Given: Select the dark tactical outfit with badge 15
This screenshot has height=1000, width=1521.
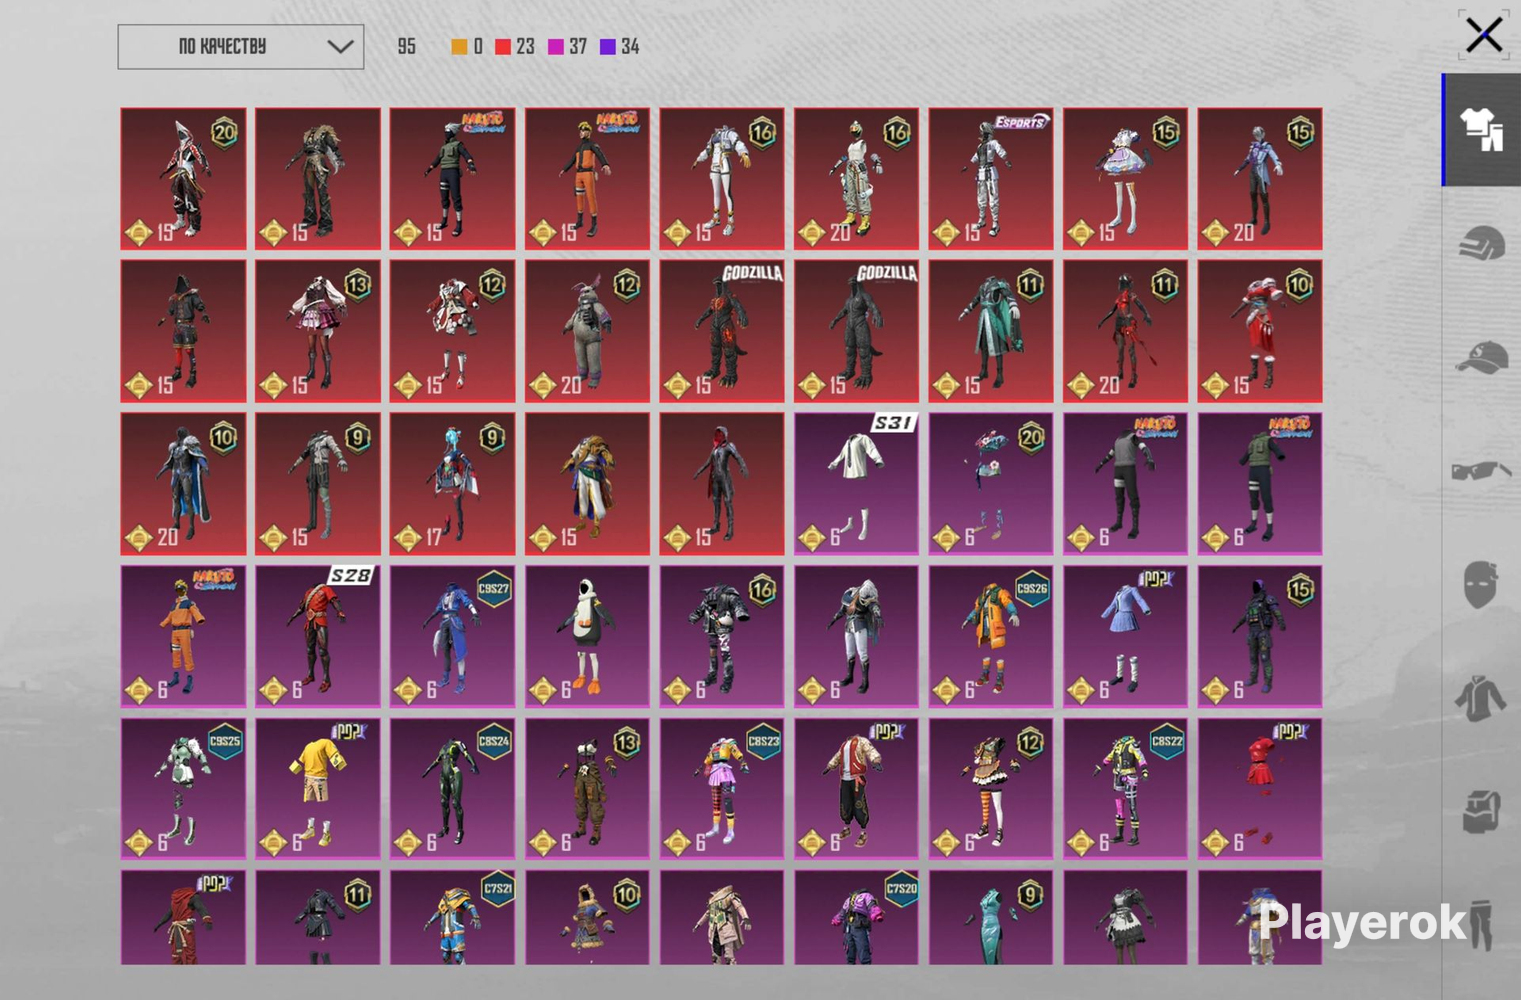Looking at the screenshot, I should click(1260, 636).
